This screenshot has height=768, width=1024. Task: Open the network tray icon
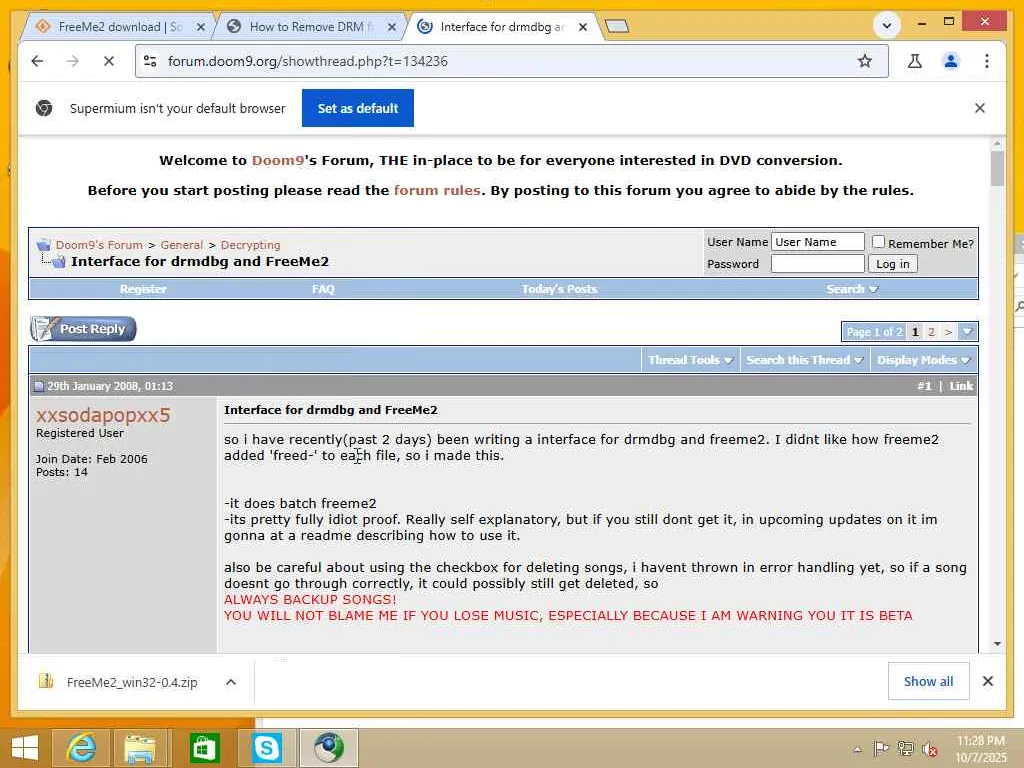[x=905, y=748]
